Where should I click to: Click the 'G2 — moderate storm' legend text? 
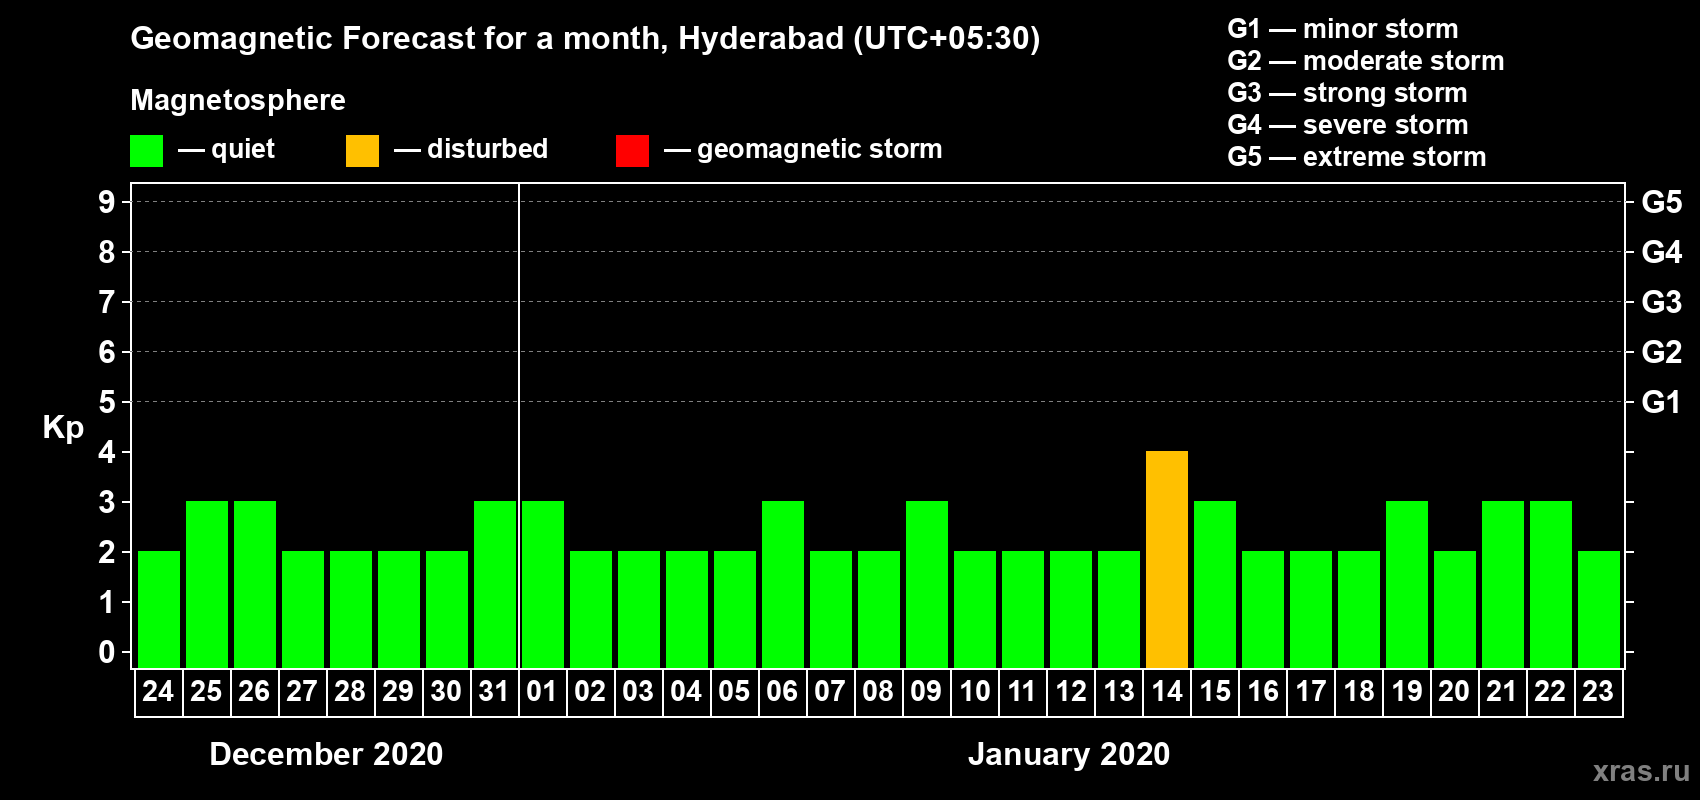pyautogui.click(x=1365, y=61)
